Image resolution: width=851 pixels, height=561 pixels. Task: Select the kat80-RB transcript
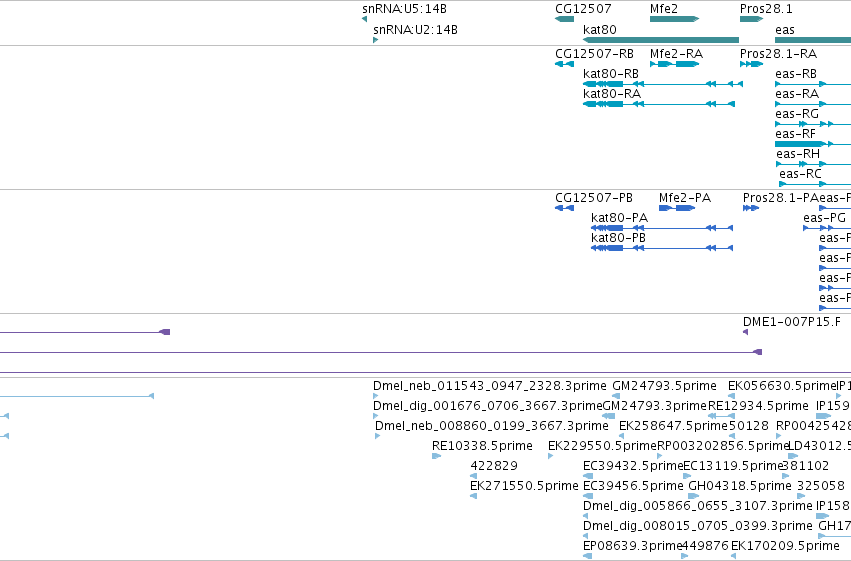[x=663, y=84]
